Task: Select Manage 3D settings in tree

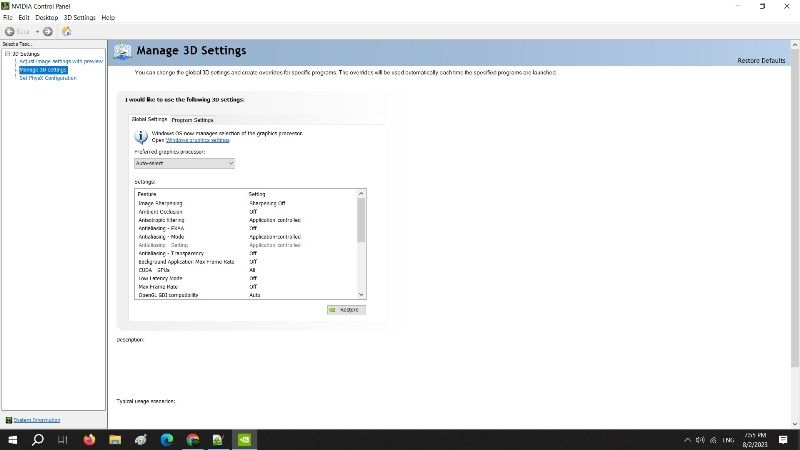Action: click(x=43, y=70)
